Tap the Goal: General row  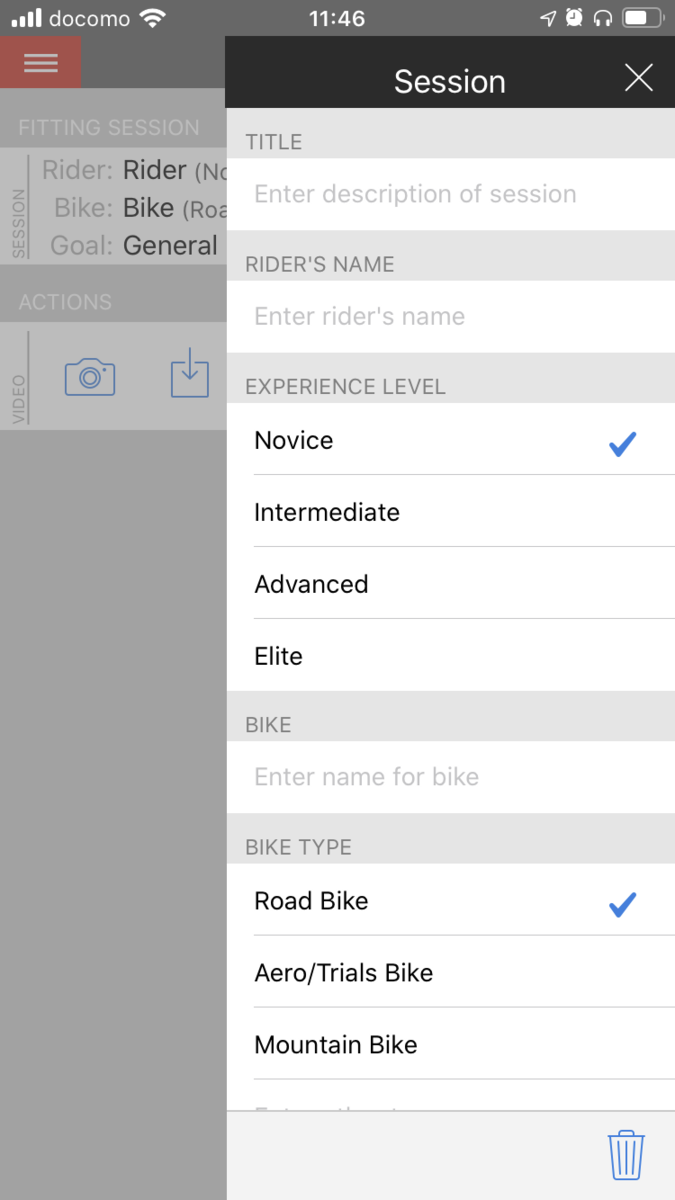pos(130,246)
